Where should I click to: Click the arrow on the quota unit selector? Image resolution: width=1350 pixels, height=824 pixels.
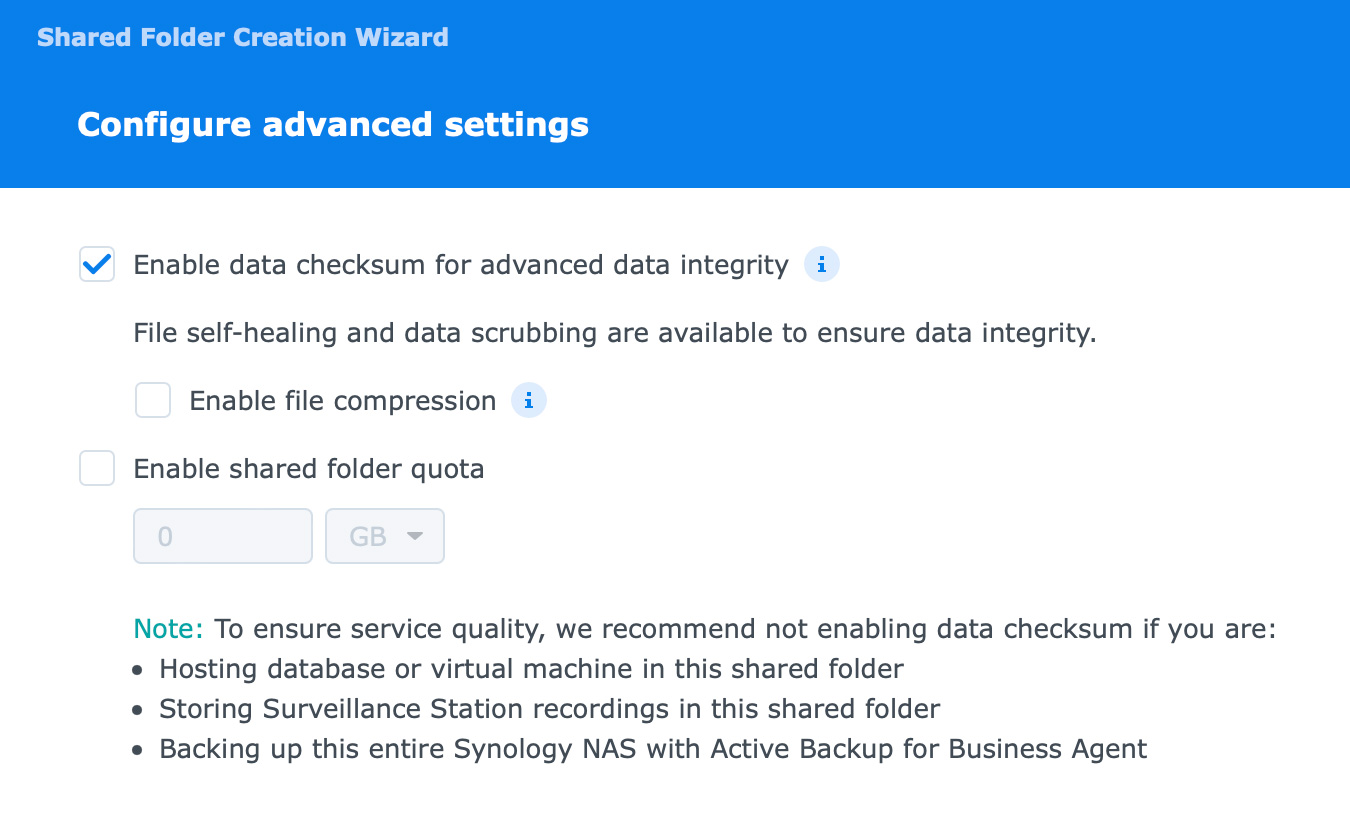pos(415,536)
